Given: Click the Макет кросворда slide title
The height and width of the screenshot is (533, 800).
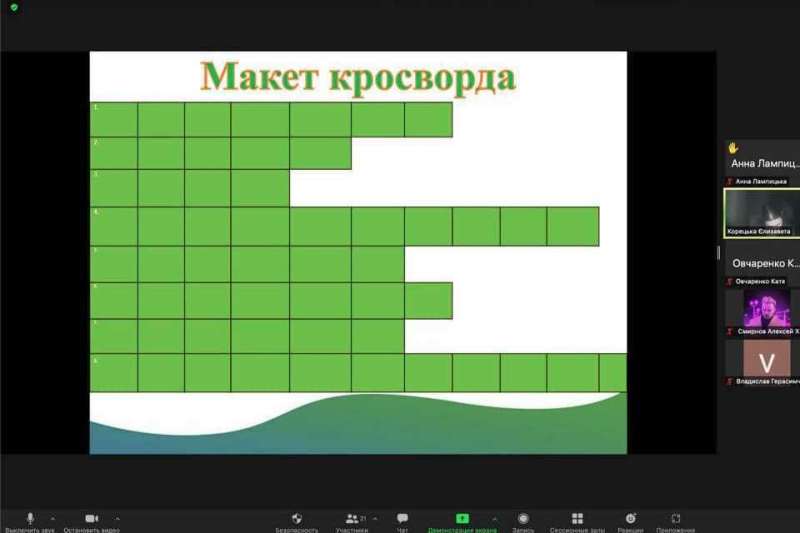Looking at the screenshot, I should point(358,77).
